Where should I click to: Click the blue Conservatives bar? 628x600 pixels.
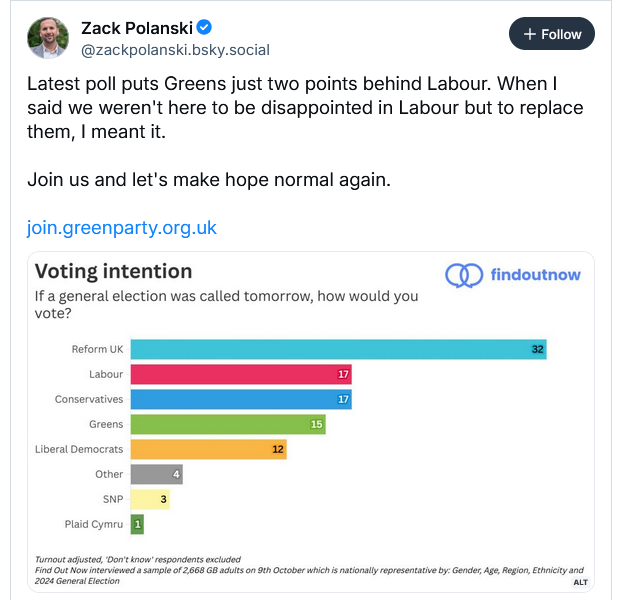click(241, 399)
